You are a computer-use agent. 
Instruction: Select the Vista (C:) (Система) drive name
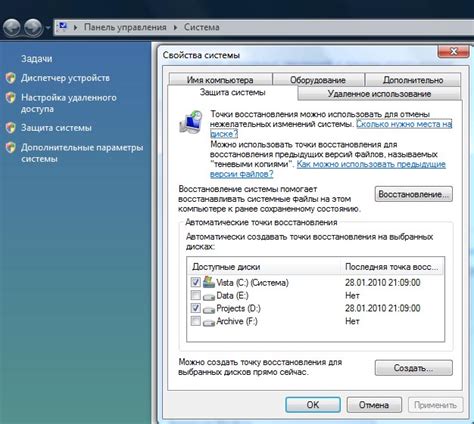(x=252, y=283)
